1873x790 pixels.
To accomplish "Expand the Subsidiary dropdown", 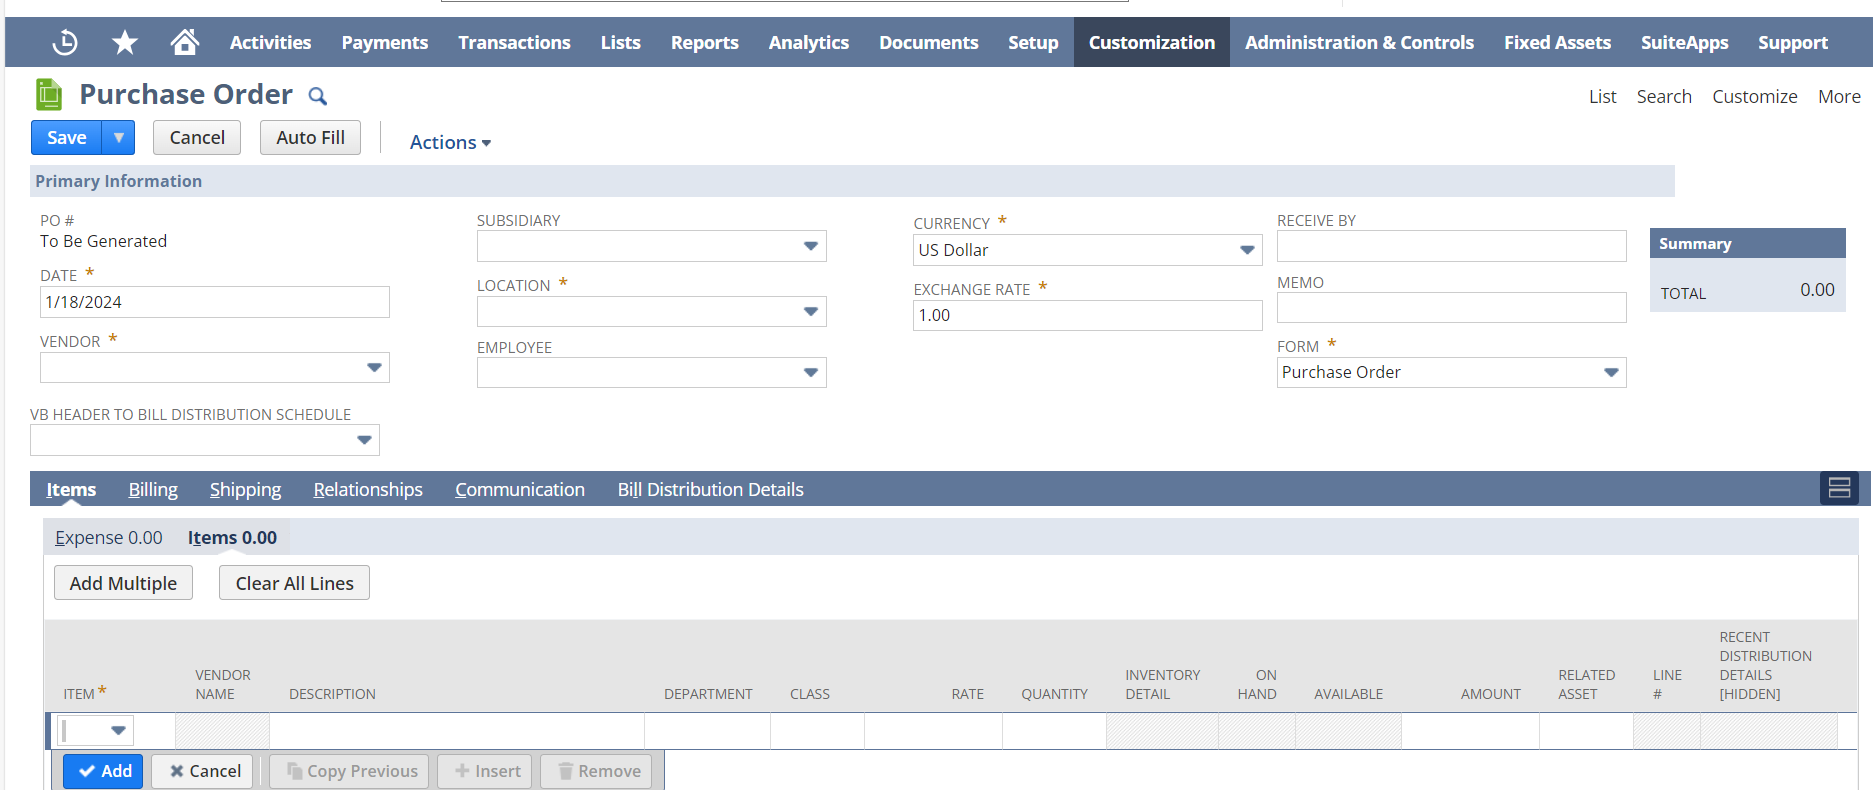I will coord(810,246).
